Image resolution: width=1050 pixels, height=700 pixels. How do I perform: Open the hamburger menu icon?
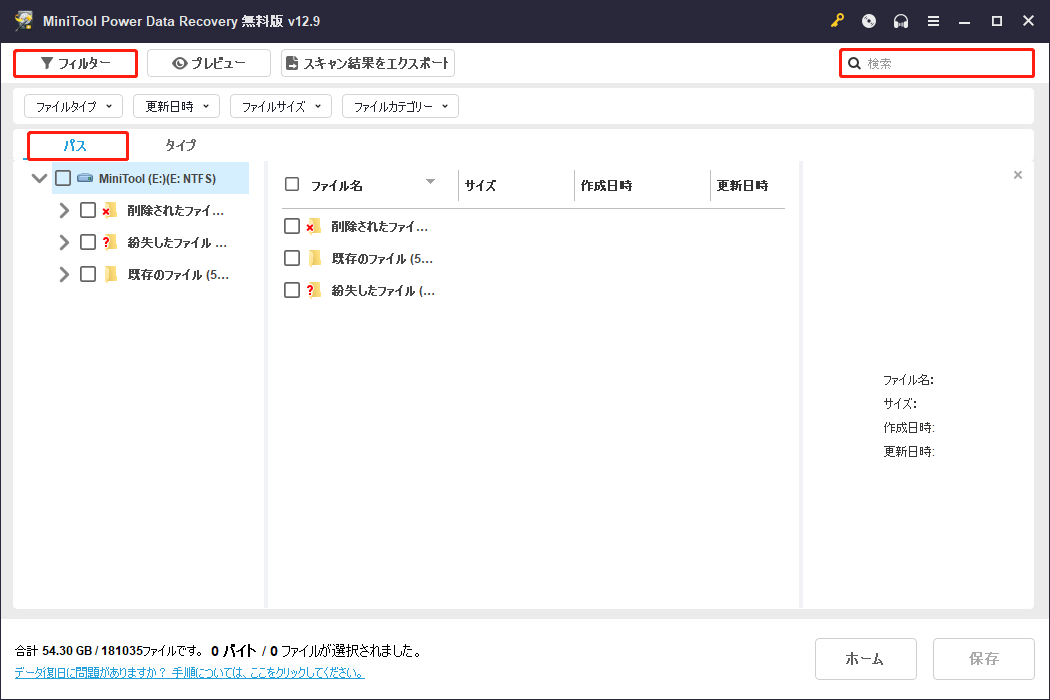[x=933, y=21]
